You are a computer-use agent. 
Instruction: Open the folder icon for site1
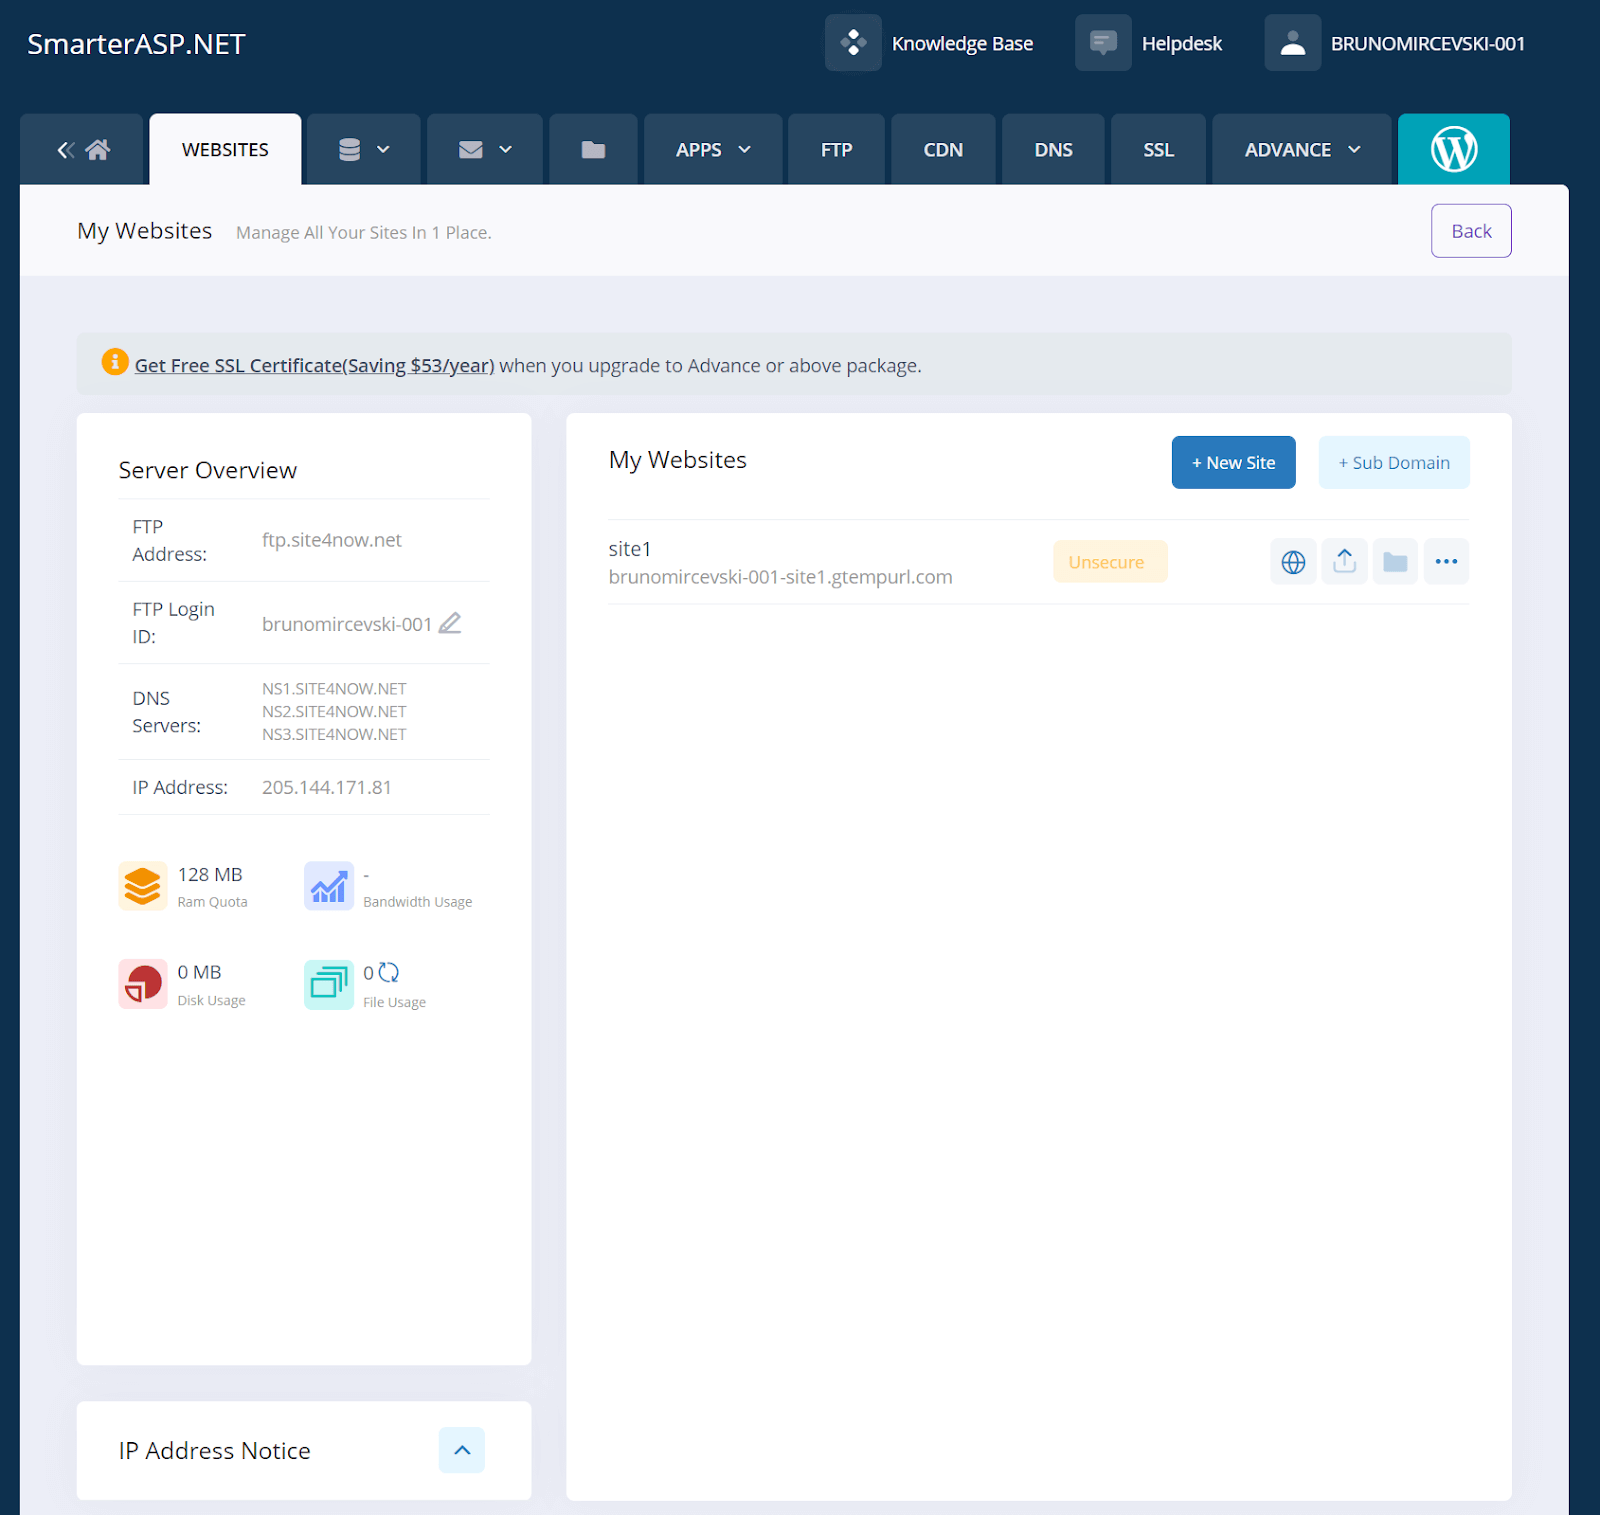tap(1395, 562)
